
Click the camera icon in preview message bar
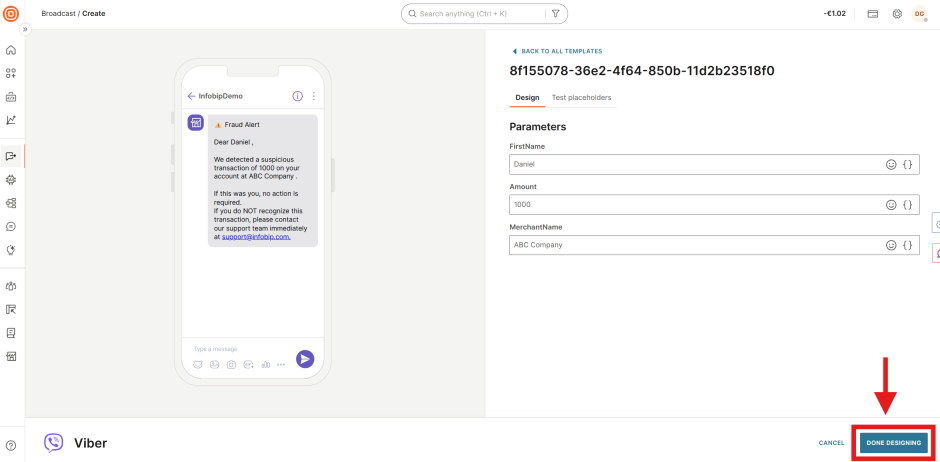click(231, 364)
